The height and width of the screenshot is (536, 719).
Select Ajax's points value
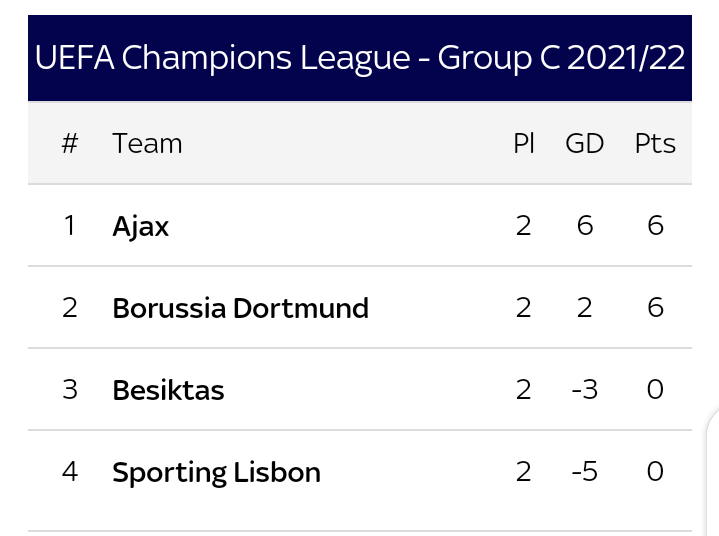click(x=655, y=225)
